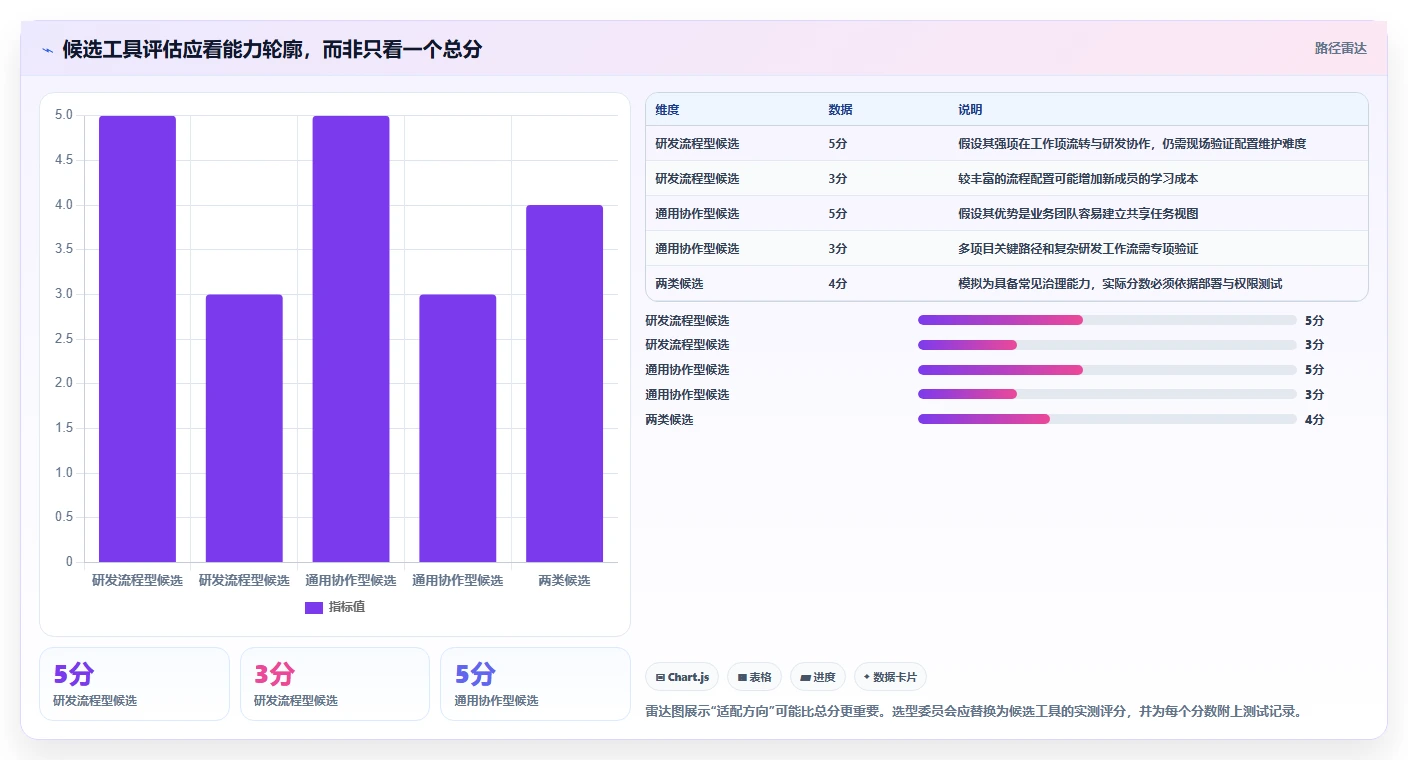Click the 路径雷达 label at top right
This screenshot has height=760, width=1408.
(1340, 48)
